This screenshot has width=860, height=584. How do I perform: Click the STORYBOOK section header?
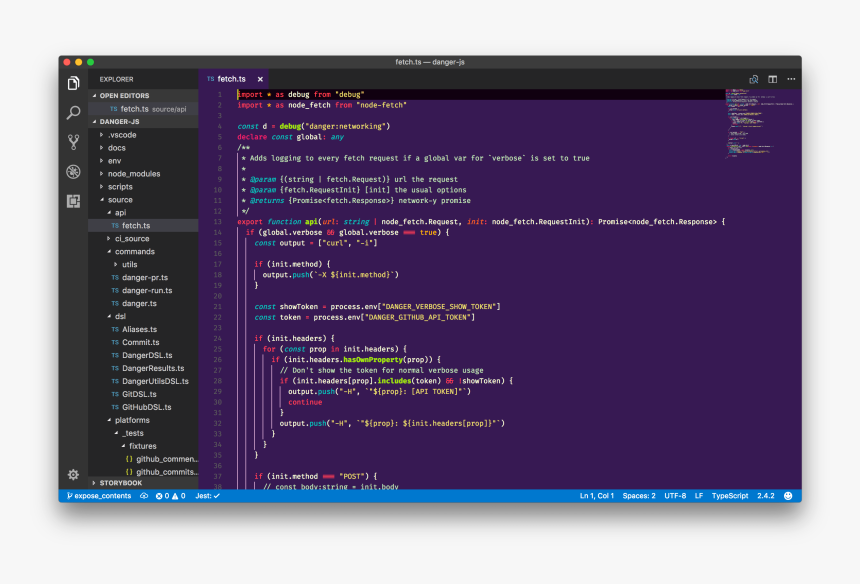120,482
